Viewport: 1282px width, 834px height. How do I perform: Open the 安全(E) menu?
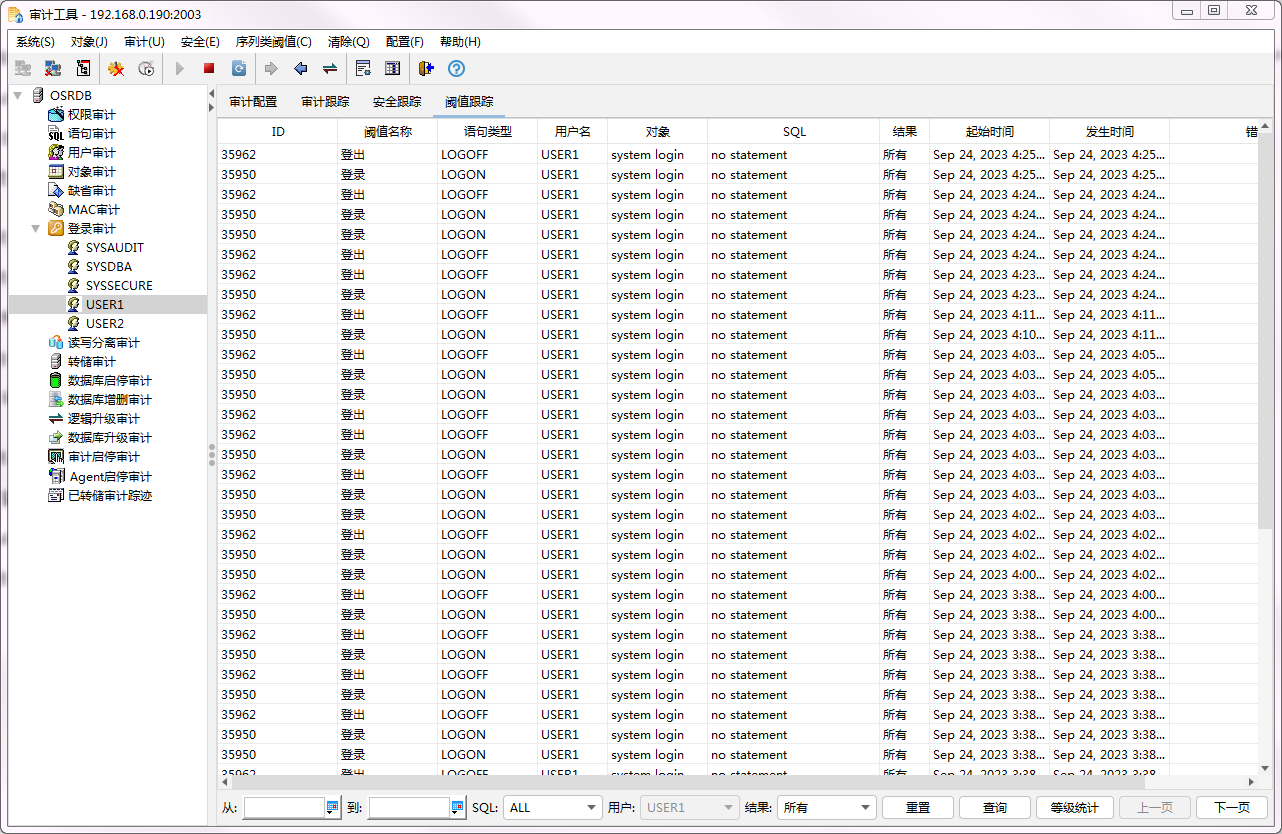[200, 42]
